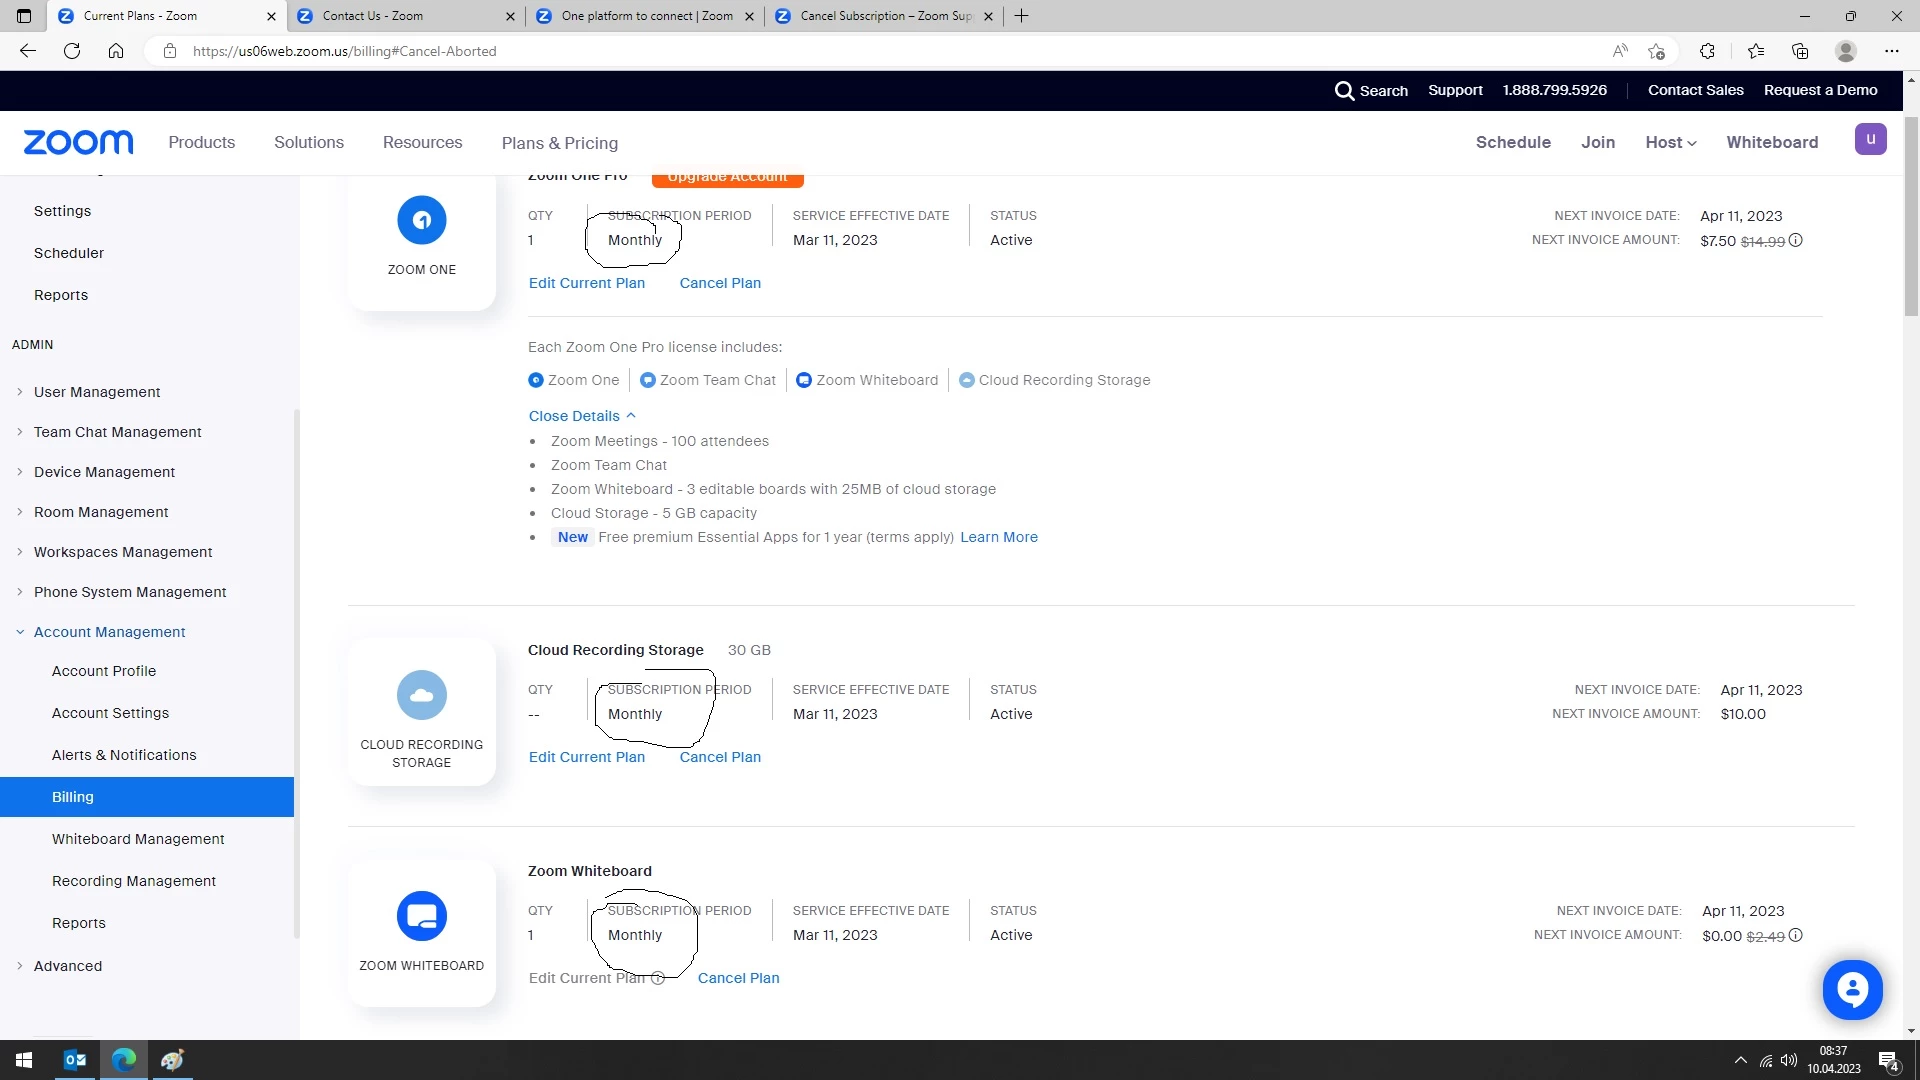Click the browser address bar URL
Image resolution: width=1920 pixels, height=1080 pixels.
tap(345, 51)
